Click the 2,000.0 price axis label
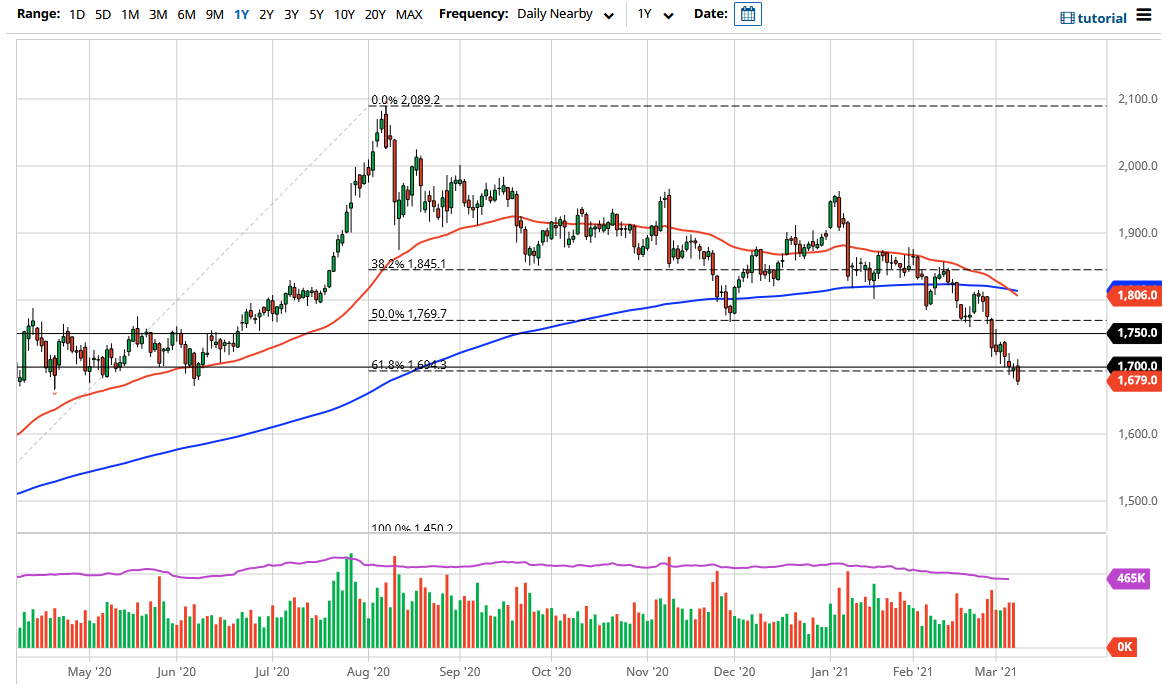Viewport: 1164px width, 690px height. tap(1137, 166)
